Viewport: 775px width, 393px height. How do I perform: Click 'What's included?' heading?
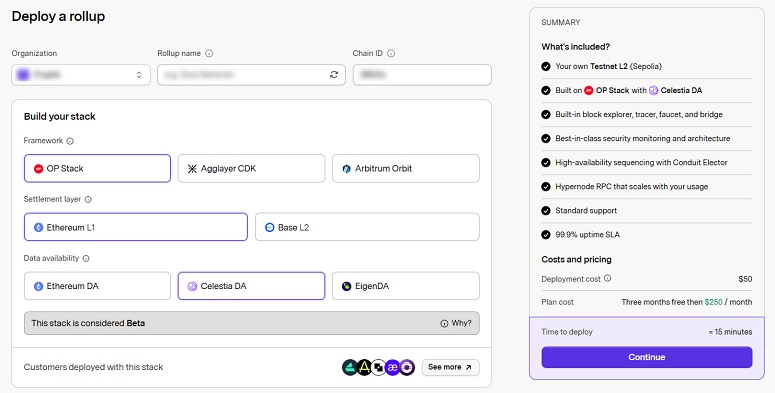pyautogui.click(x=576, y=47)
